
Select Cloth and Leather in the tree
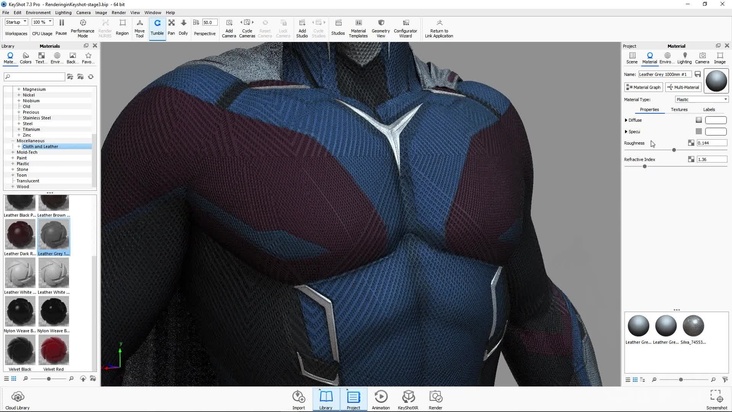[40, 147]
